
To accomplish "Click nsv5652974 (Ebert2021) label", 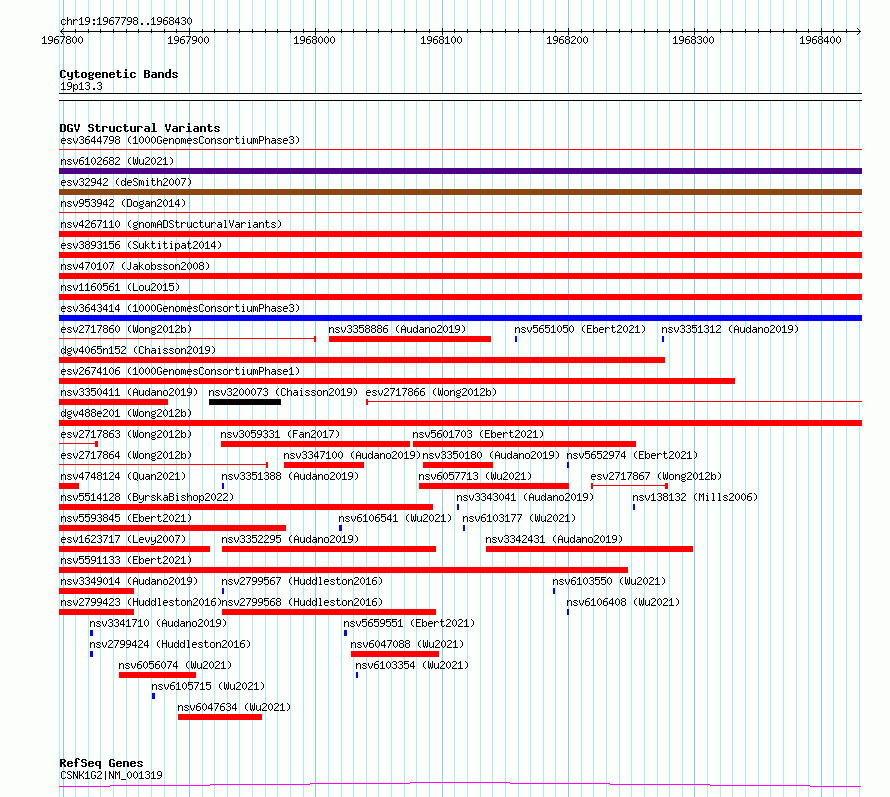I will [x=632, y=455].
